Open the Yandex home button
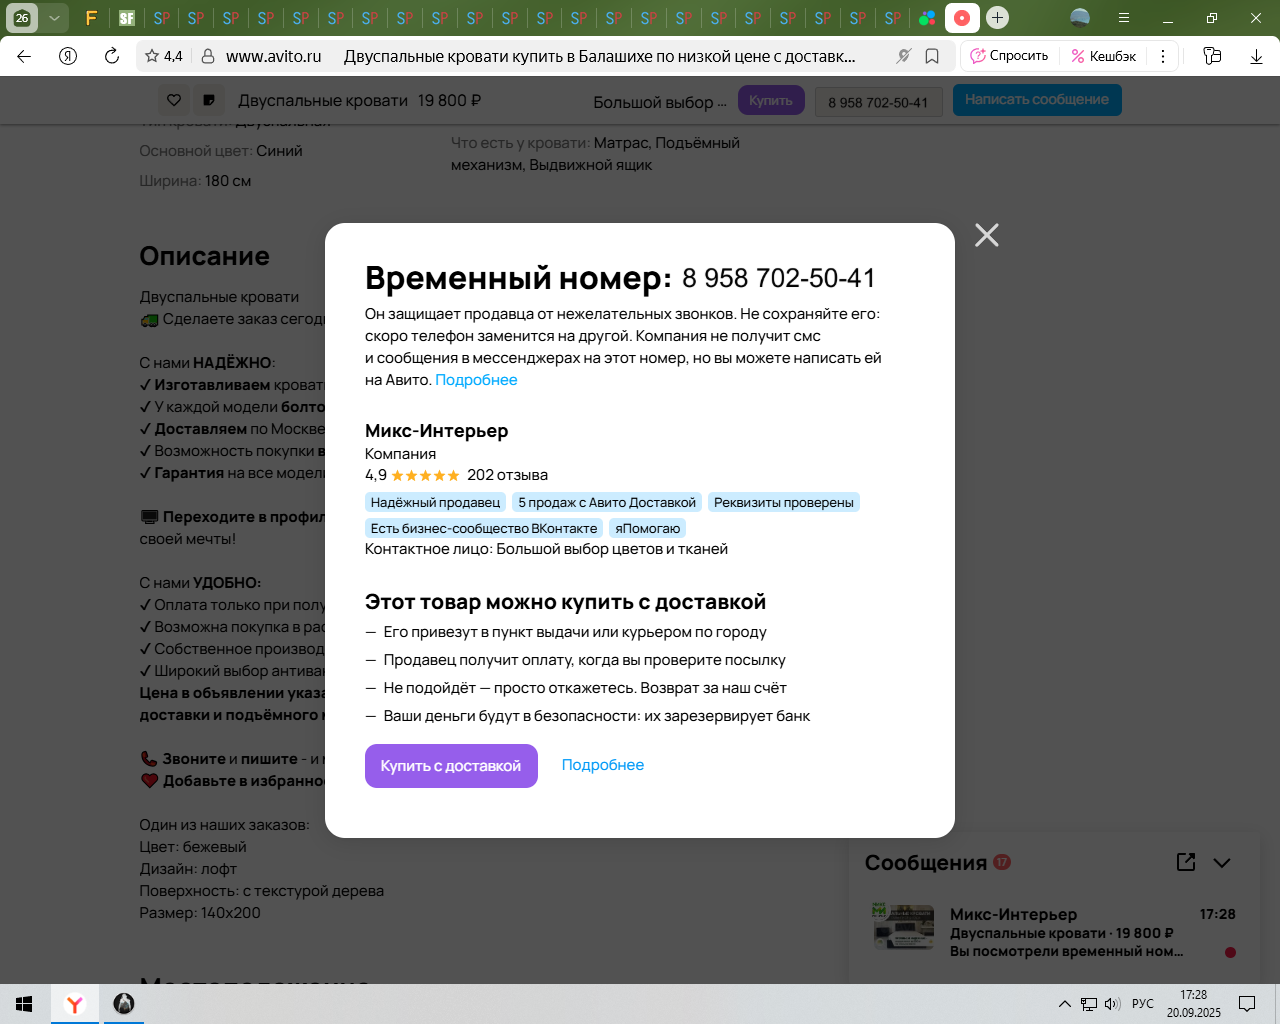 tap(68, 56)
